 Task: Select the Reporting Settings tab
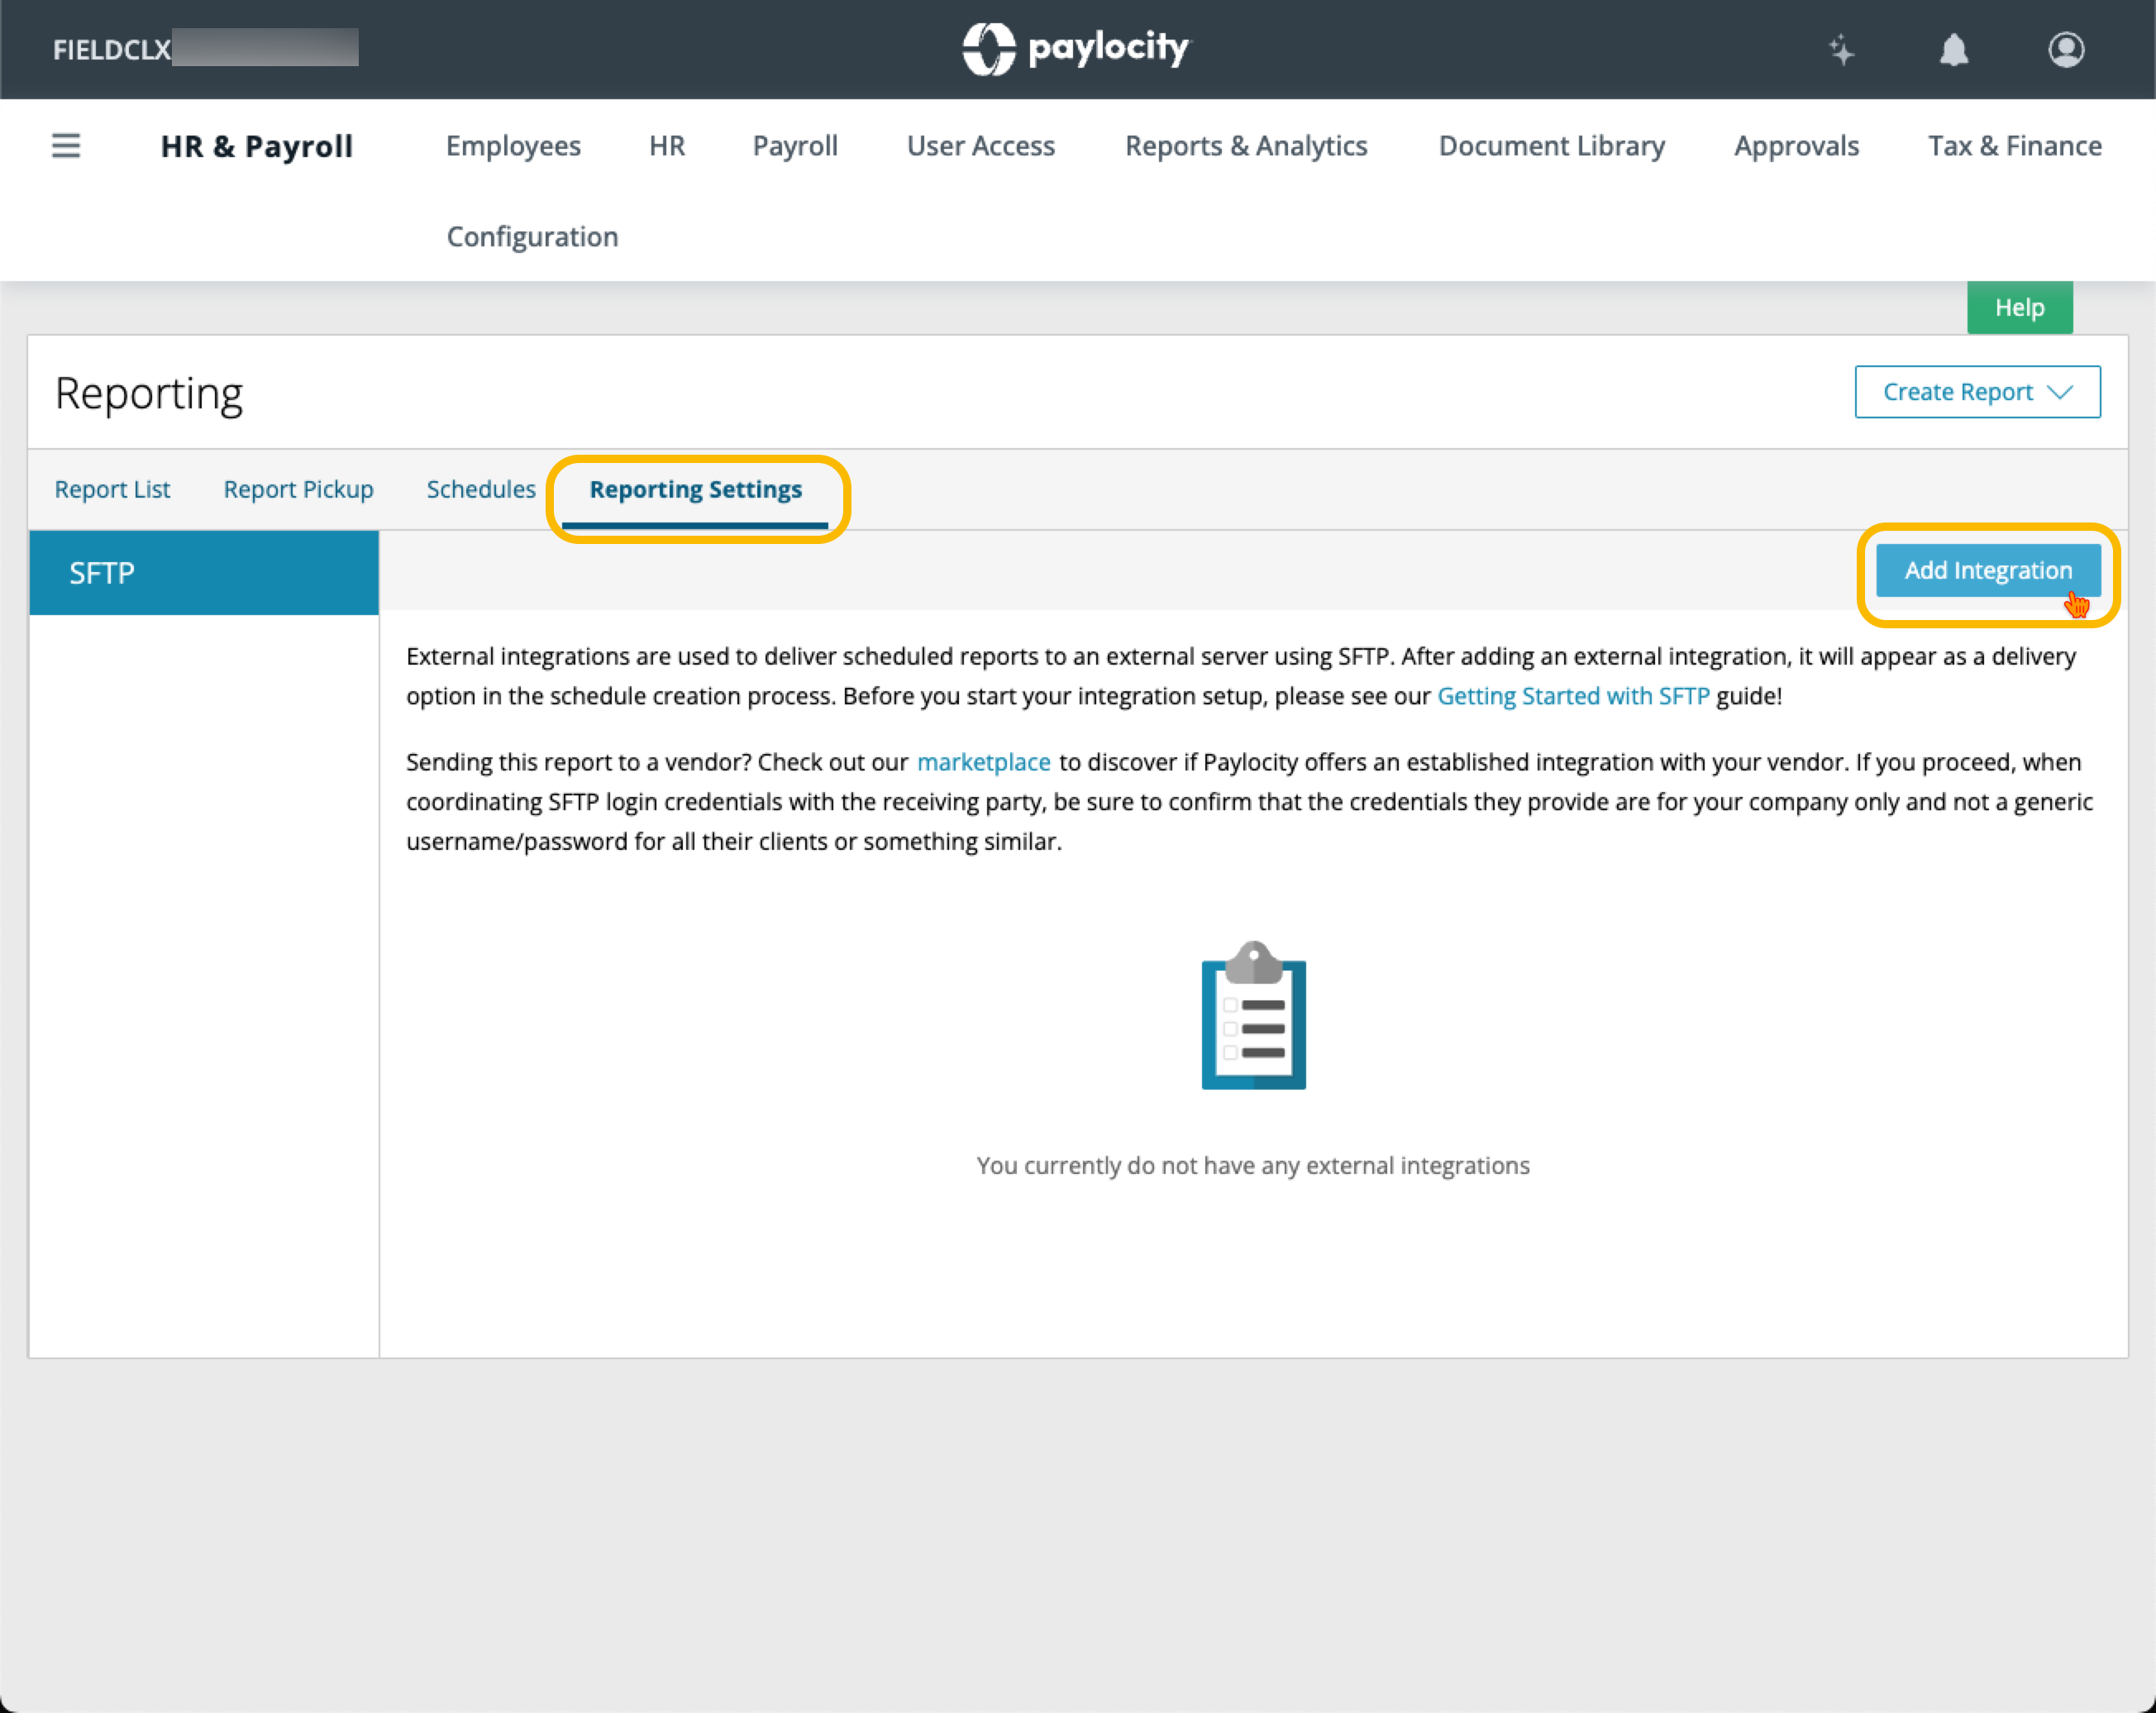695,489
